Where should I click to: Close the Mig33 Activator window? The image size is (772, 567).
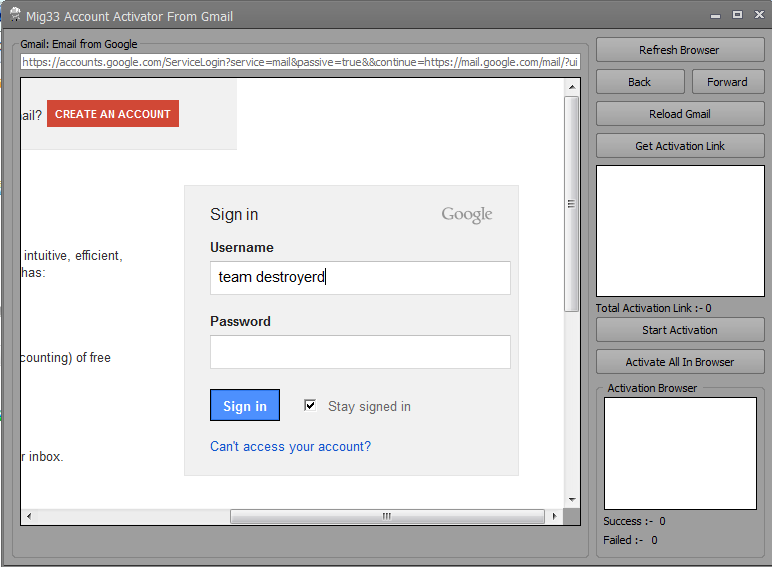759,15
